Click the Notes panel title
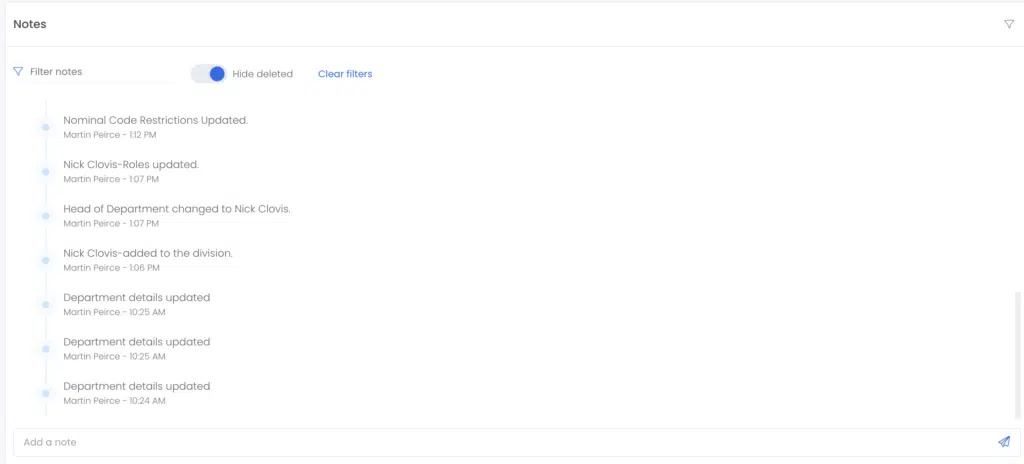The width and height of the screenshot is (1024, 464). tap(30, 24)
